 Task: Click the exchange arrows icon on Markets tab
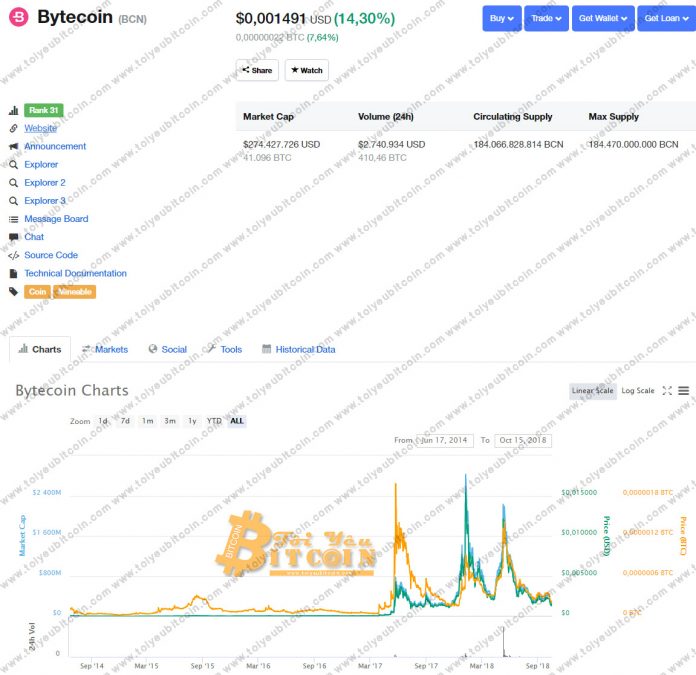click(x=86, y=349)
